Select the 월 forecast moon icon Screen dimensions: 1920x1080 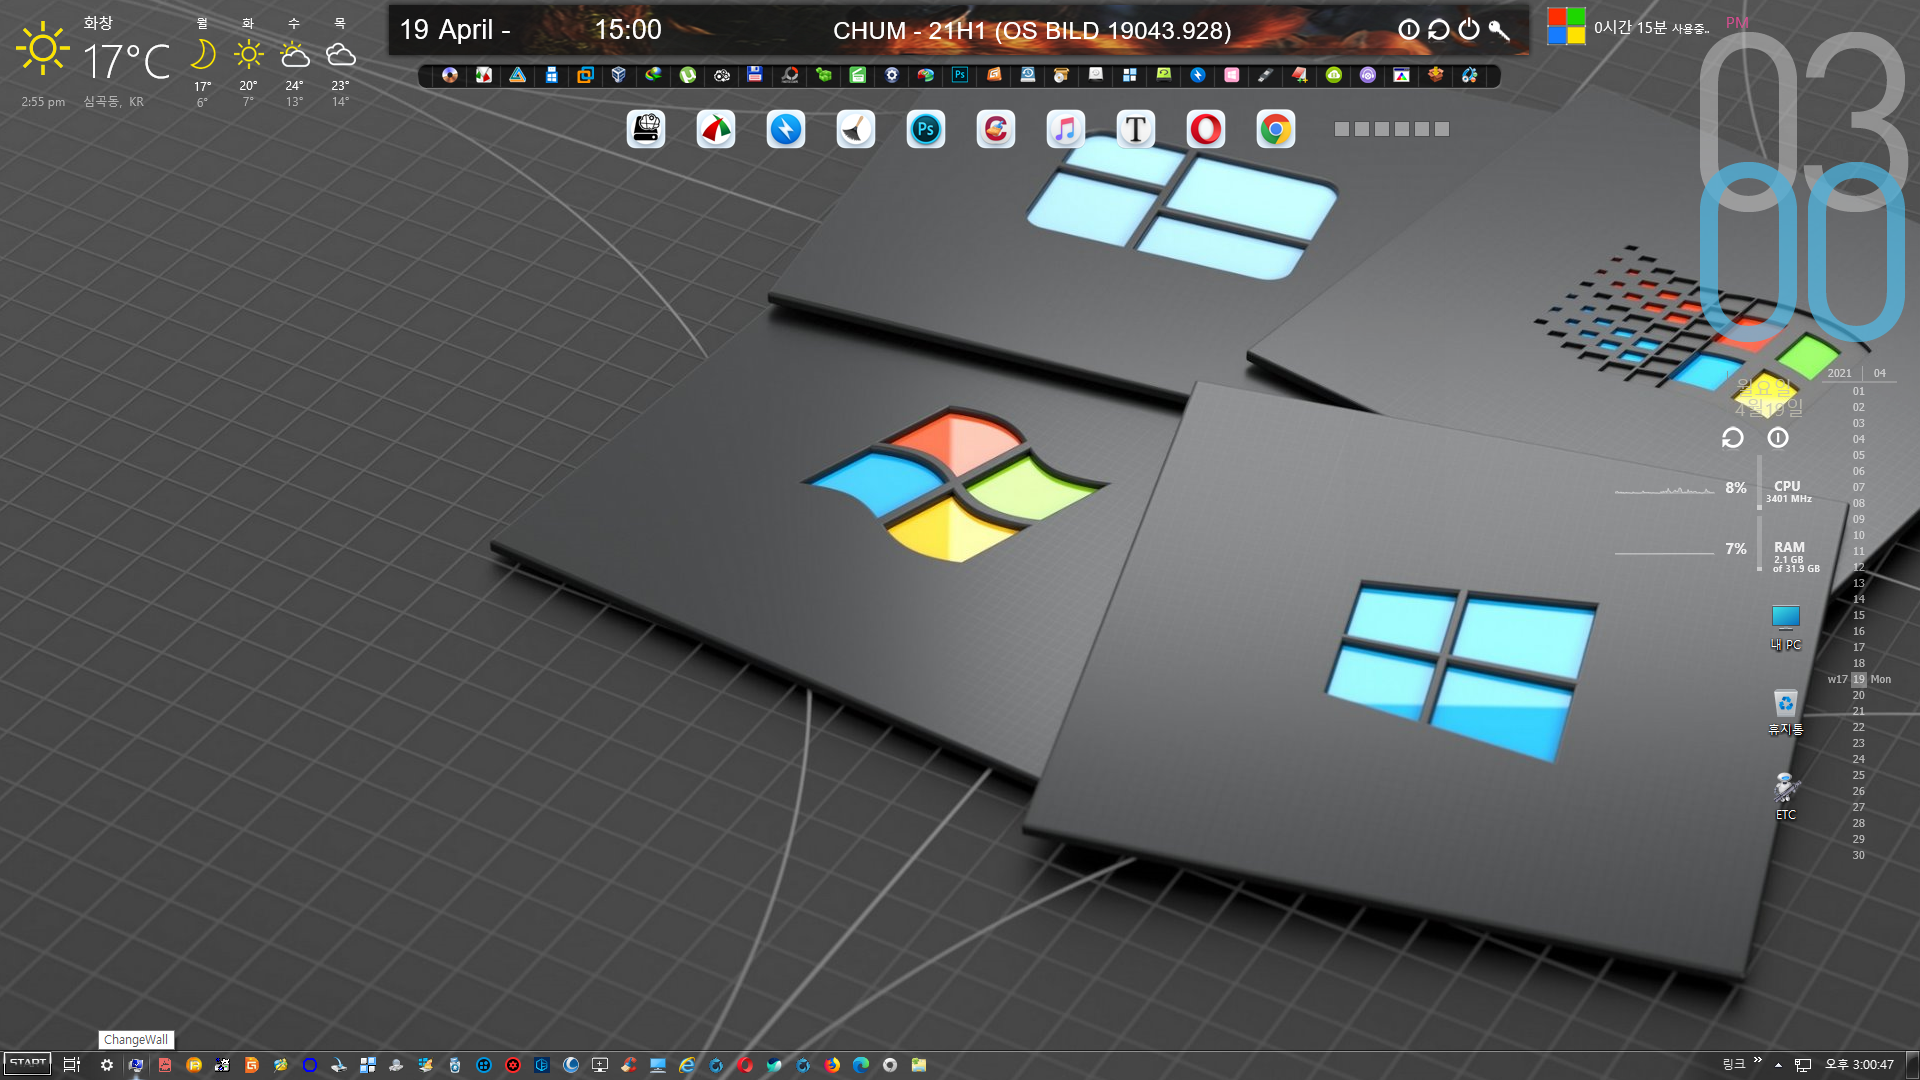coord(202,54)
